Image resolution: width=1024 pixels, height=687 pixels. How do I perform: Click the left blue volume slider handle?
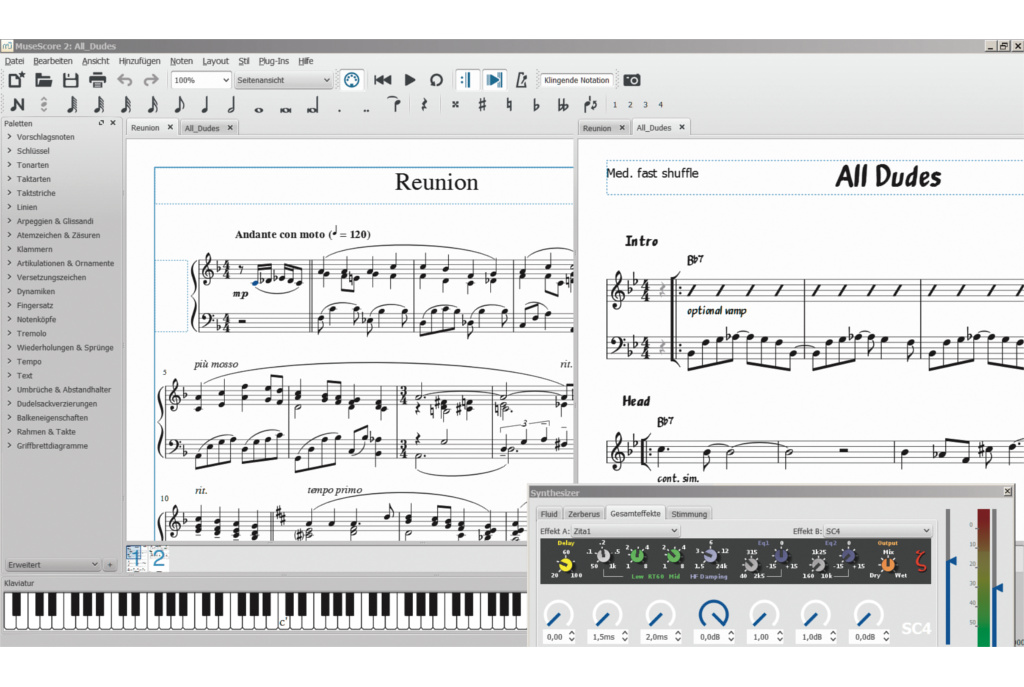[950, 561]
